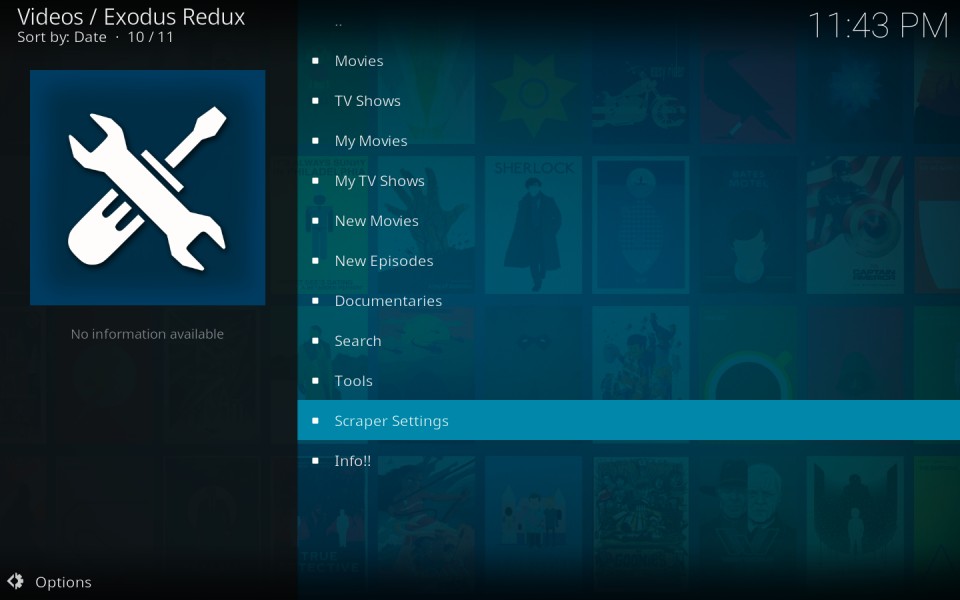Browse the Documentaries entry
Screen dimensions: 960x600
628,301
